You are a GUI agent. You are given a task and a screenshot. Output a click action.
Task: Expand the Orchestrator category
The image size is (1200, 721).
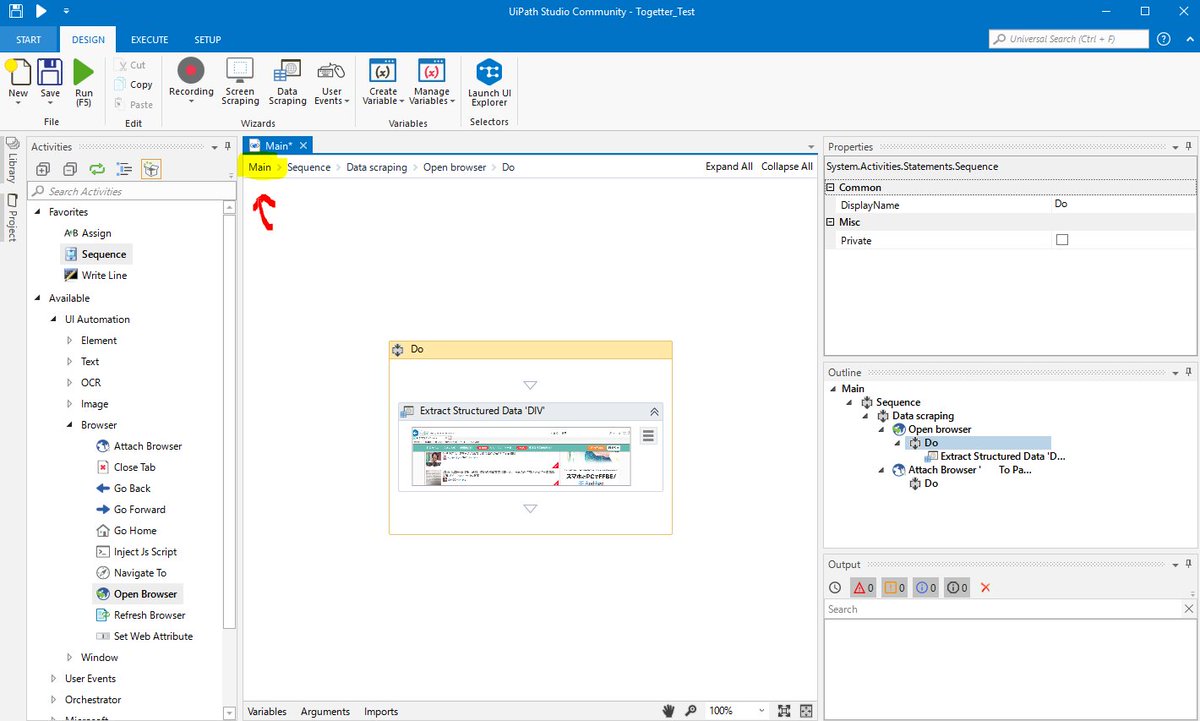pos(54,700)
